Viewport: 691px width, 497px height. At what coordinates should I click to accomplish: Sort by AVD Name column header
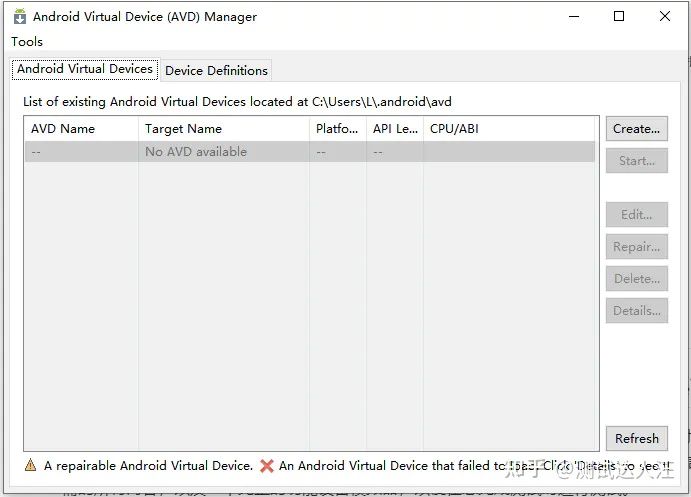point(82,129)
